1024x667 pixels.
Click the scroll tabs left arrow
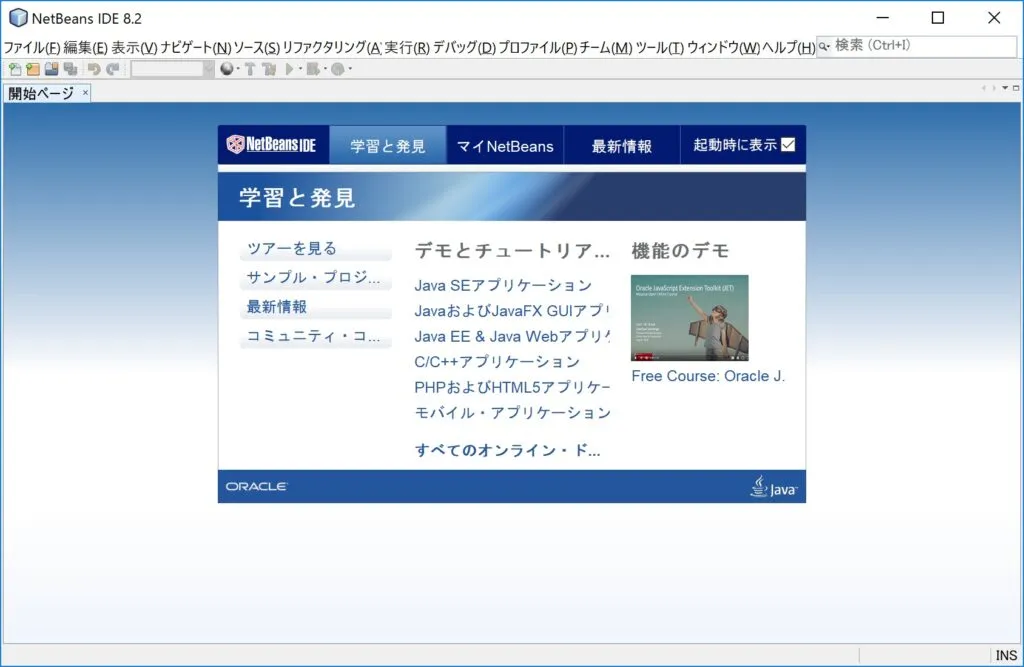pos(984,88)
